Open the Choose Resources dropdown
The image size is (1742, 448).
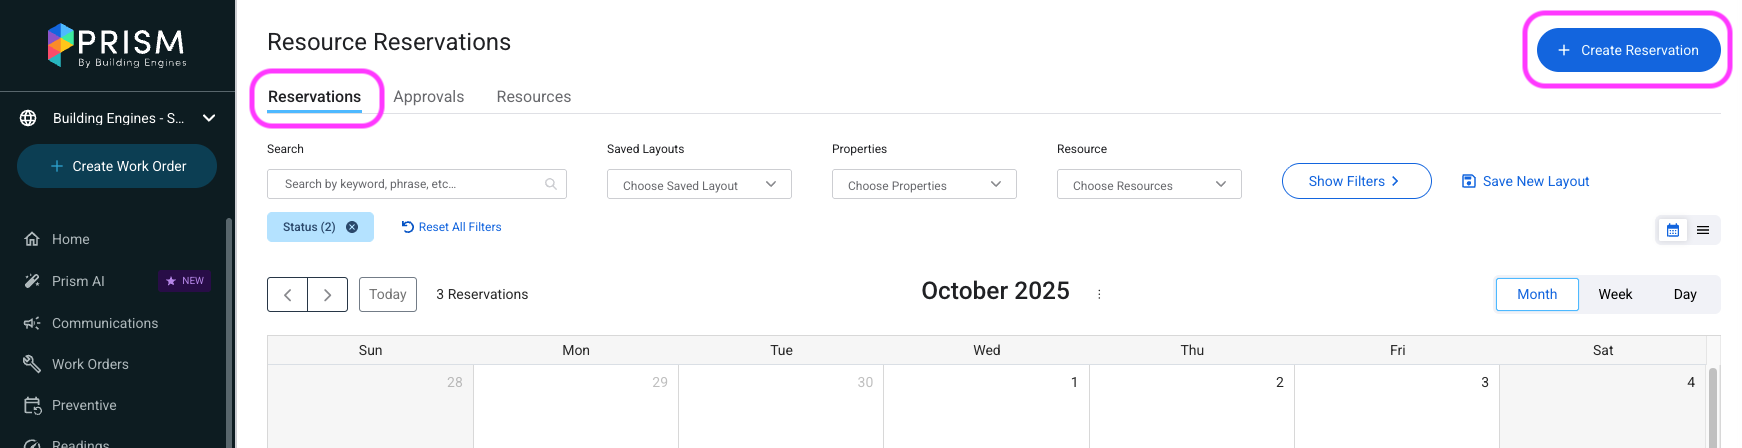point(1149,185)
